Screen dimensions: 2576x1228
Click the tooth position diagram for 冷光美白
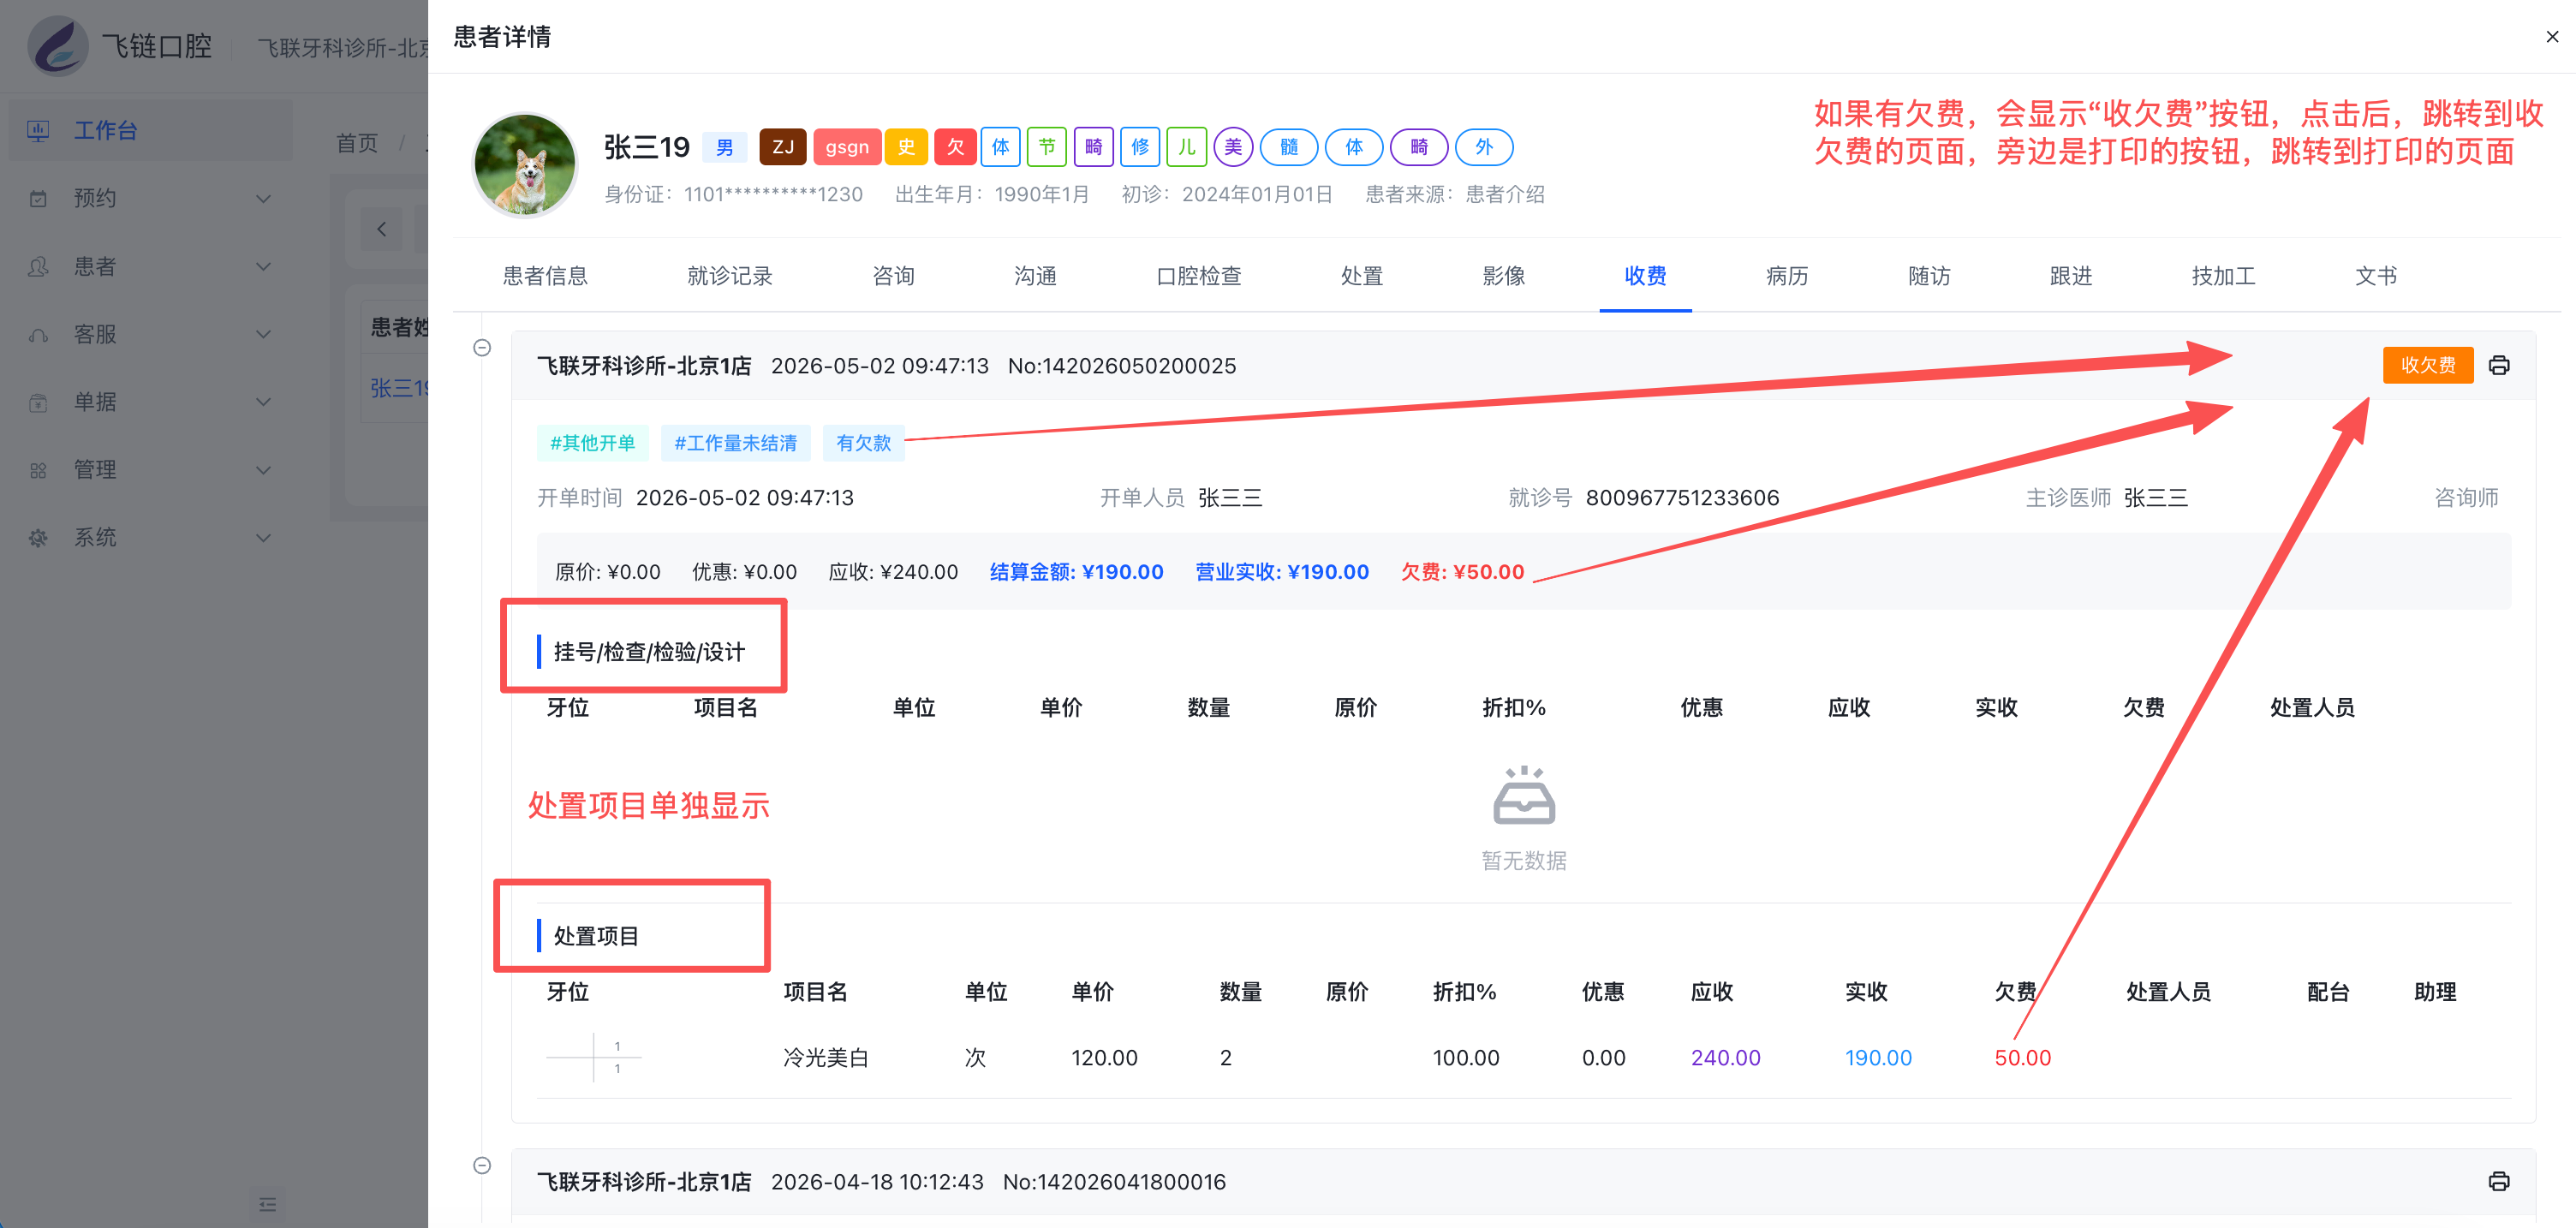(594, 1057)
